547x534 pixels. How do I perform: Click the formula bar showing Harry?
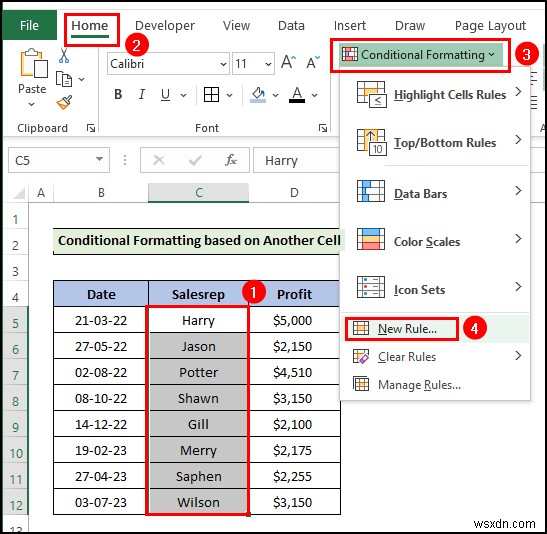click(297, 160)
